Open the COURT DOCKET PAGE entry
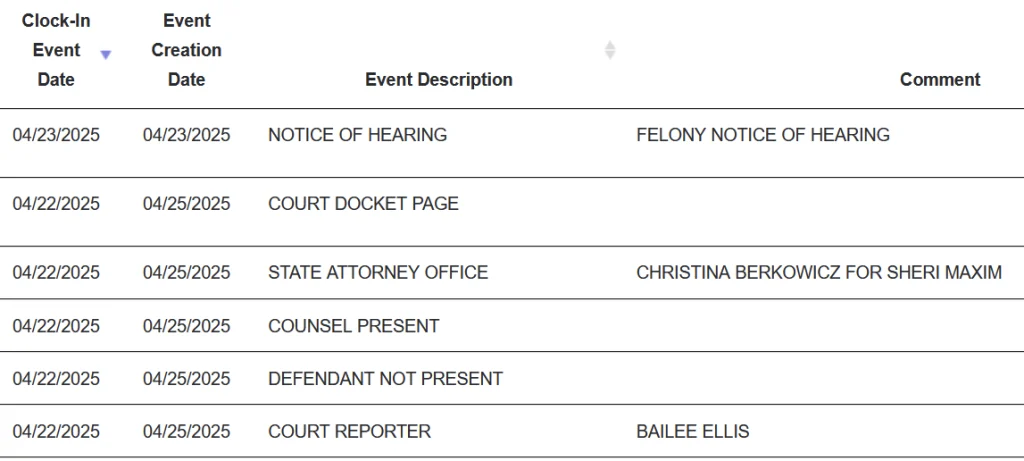 point(363,204)
